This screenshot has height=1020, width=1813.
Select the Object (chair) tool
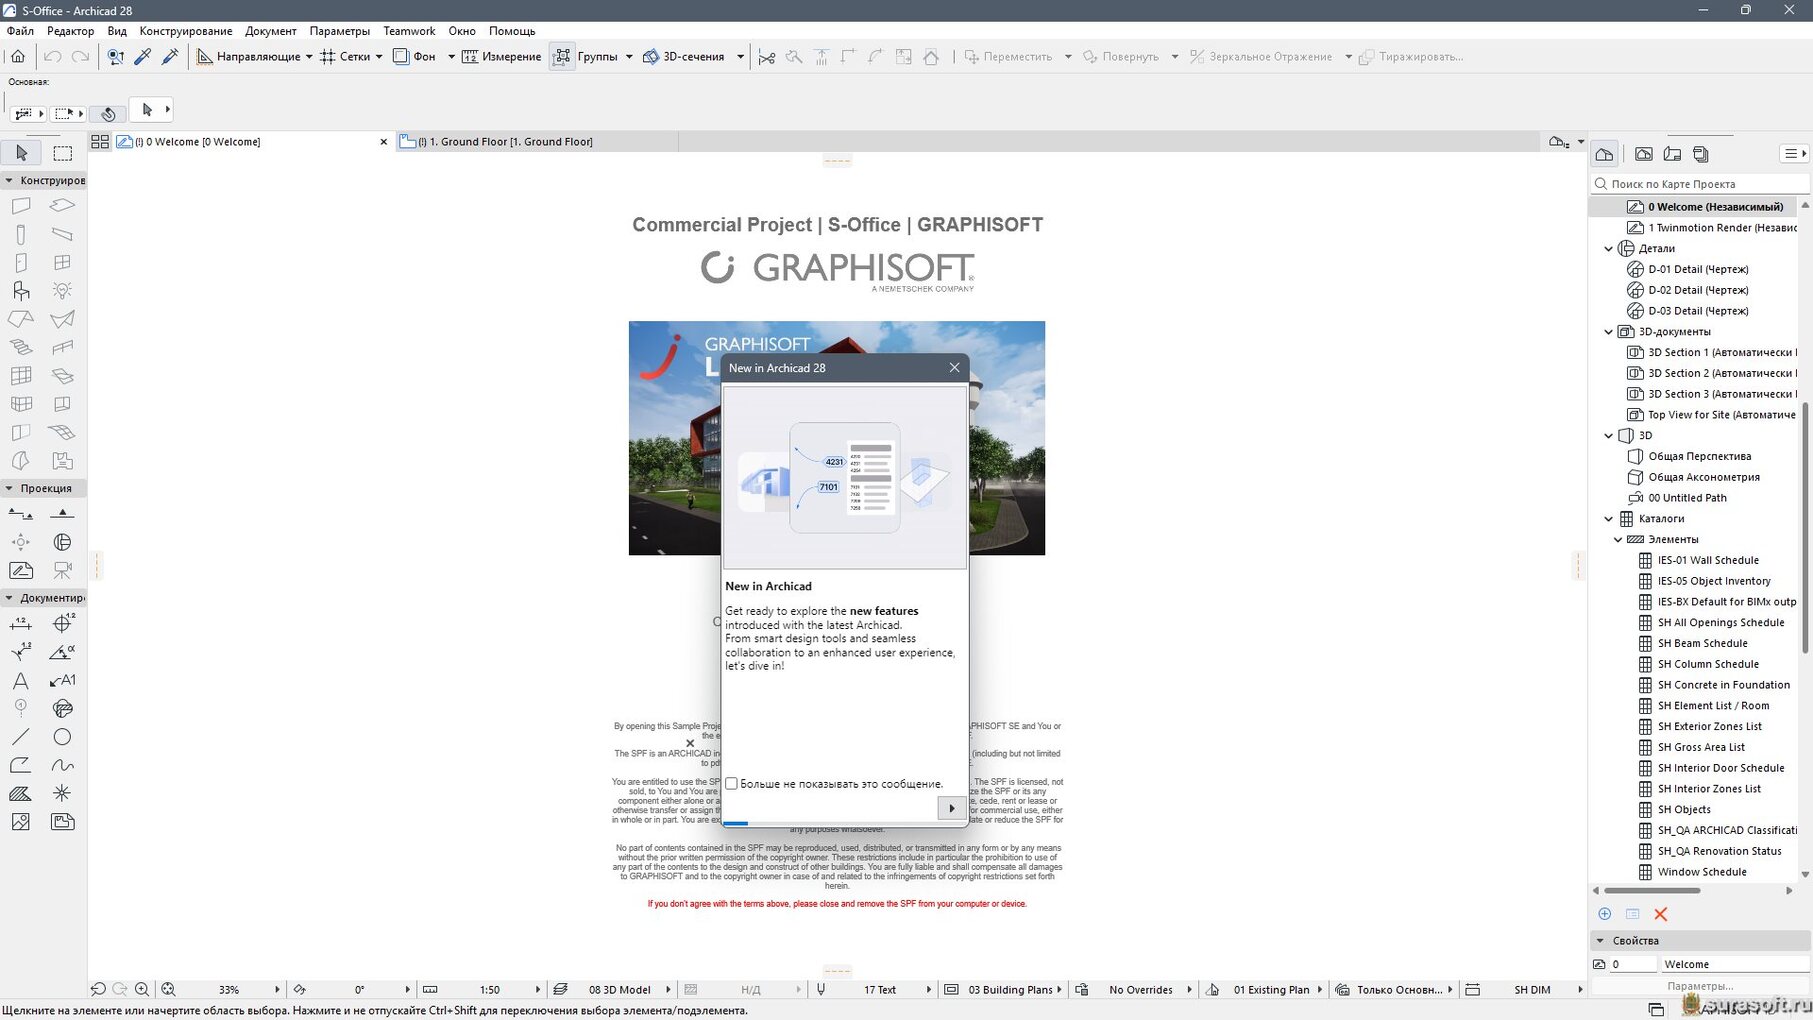pos(21,291)
